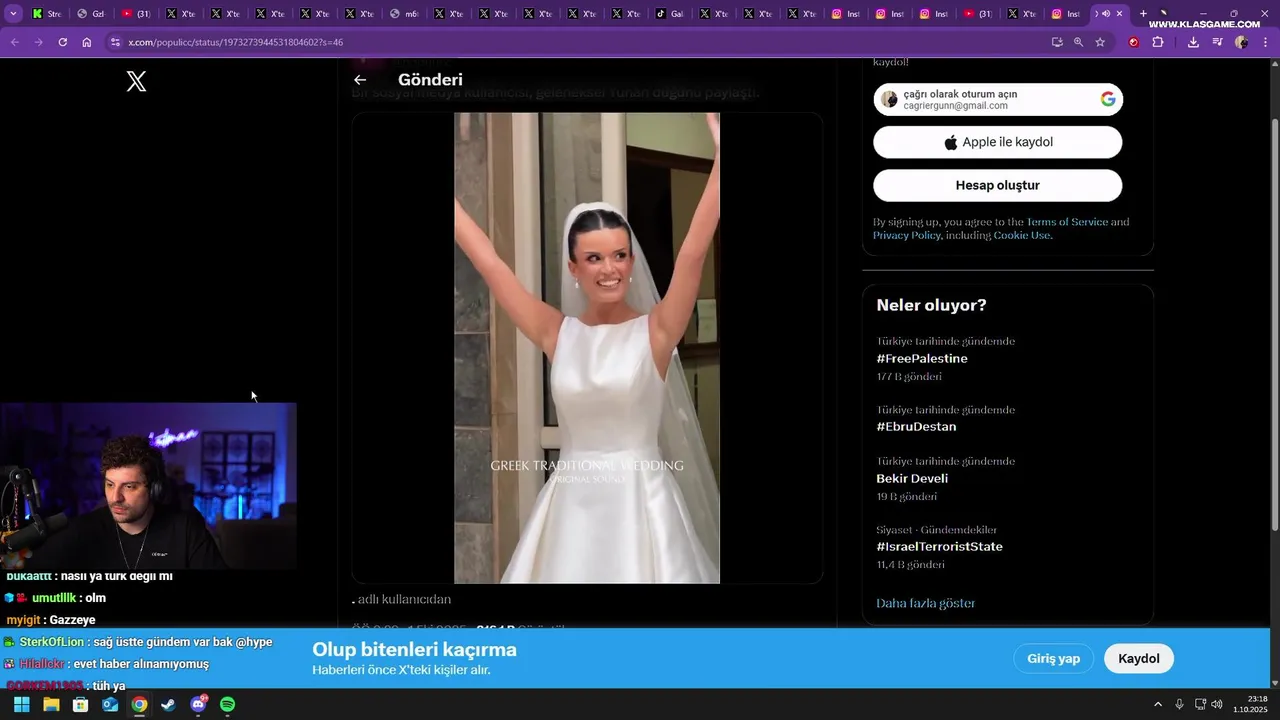Click 'Kaydol' in bottom banner
Image resolution: width=1280 pixels, height=720 pixels.
pyautogui.click(x=1139, y=658)
